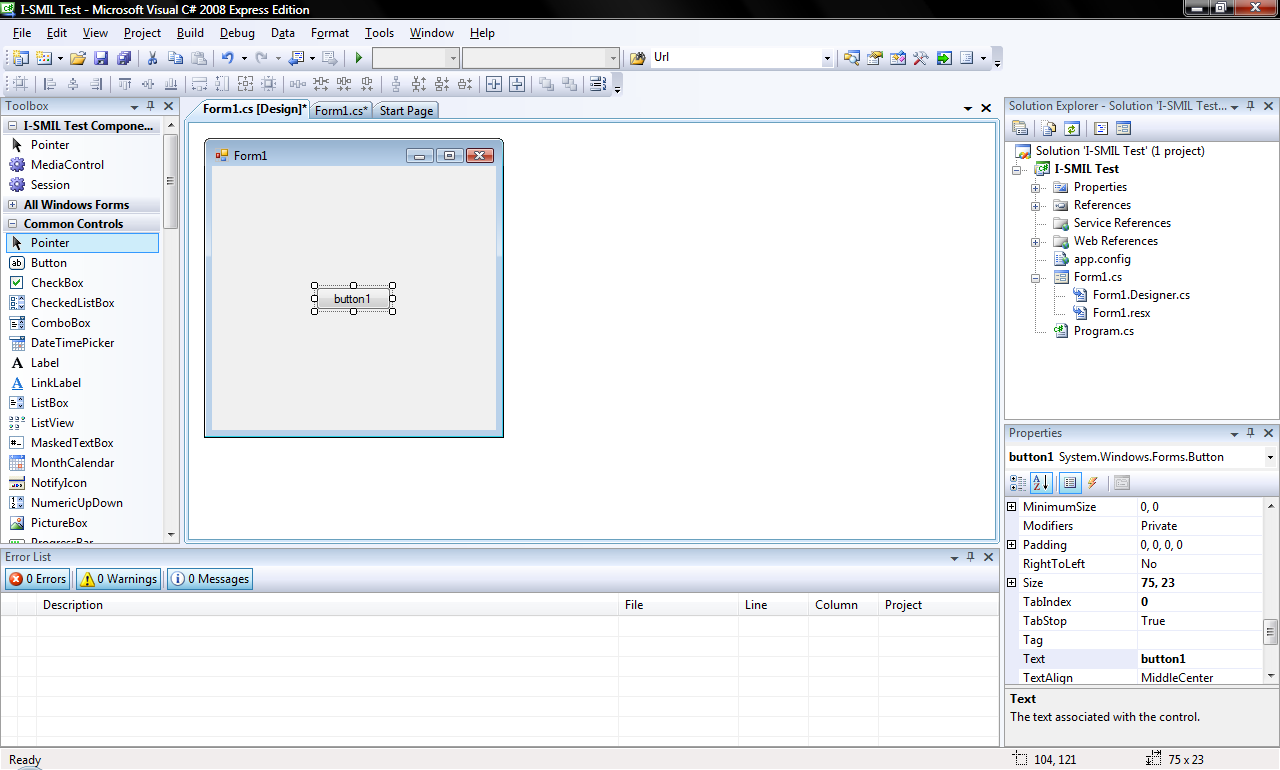Collapse the Form1.cs node in Solution Explorer
Image resolution: width=1280 pixels, height=770 pixels.
(x=1036, y=277)
